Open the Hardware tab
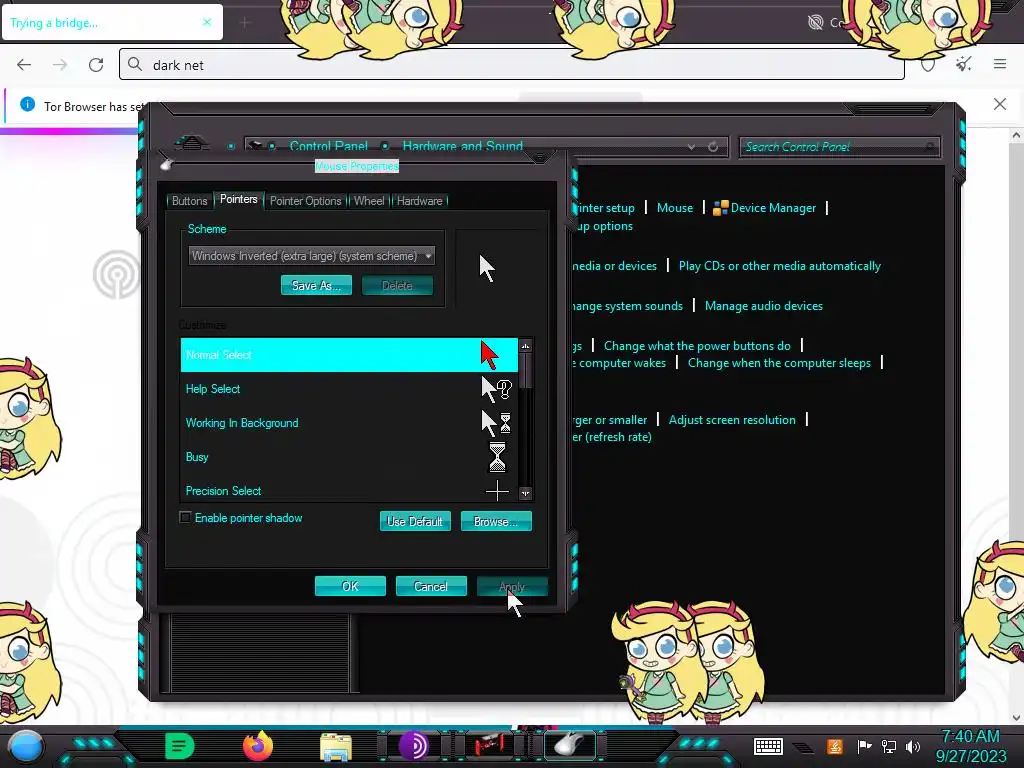The height and width of the screenshot is (768, 1024). click(x=419, y=200)
